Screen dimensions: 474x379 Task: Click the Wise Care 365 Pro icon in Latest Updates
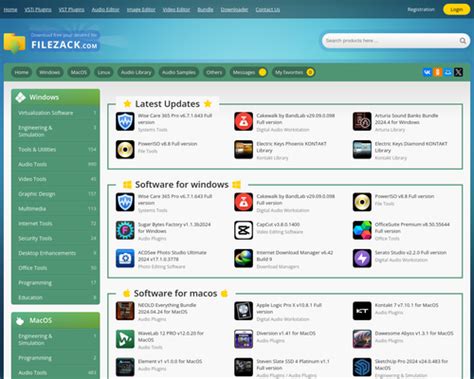coord(125,121)
